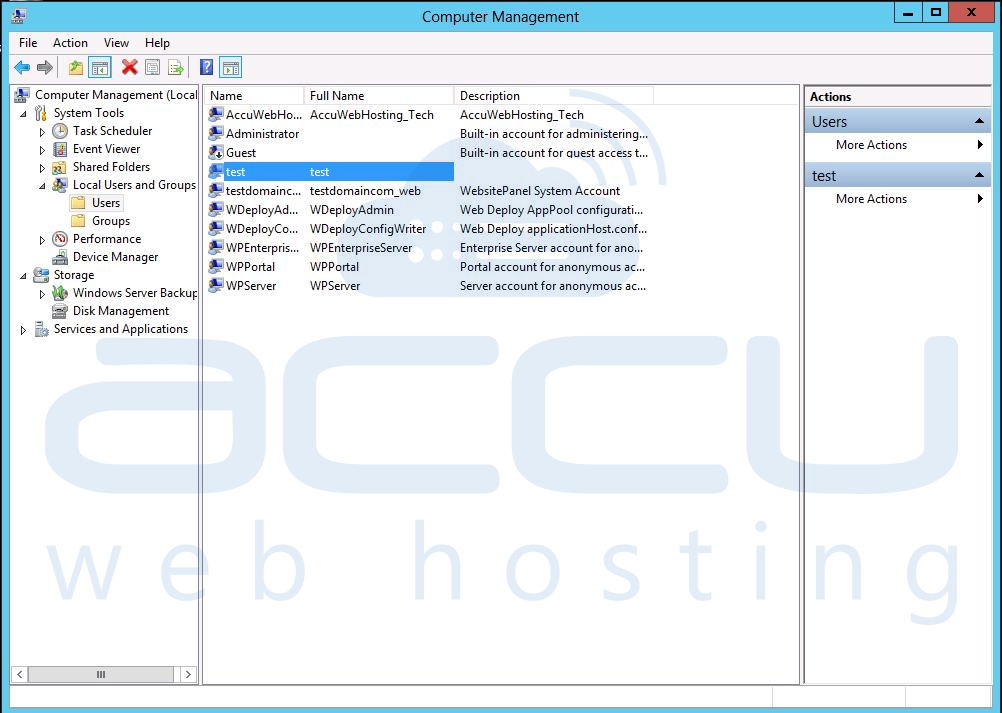Screen dimensions: 1002x713
Task: Click the WPEnterpriseServer full name cell
Action: pyautogui.click(x=361, y=248)
